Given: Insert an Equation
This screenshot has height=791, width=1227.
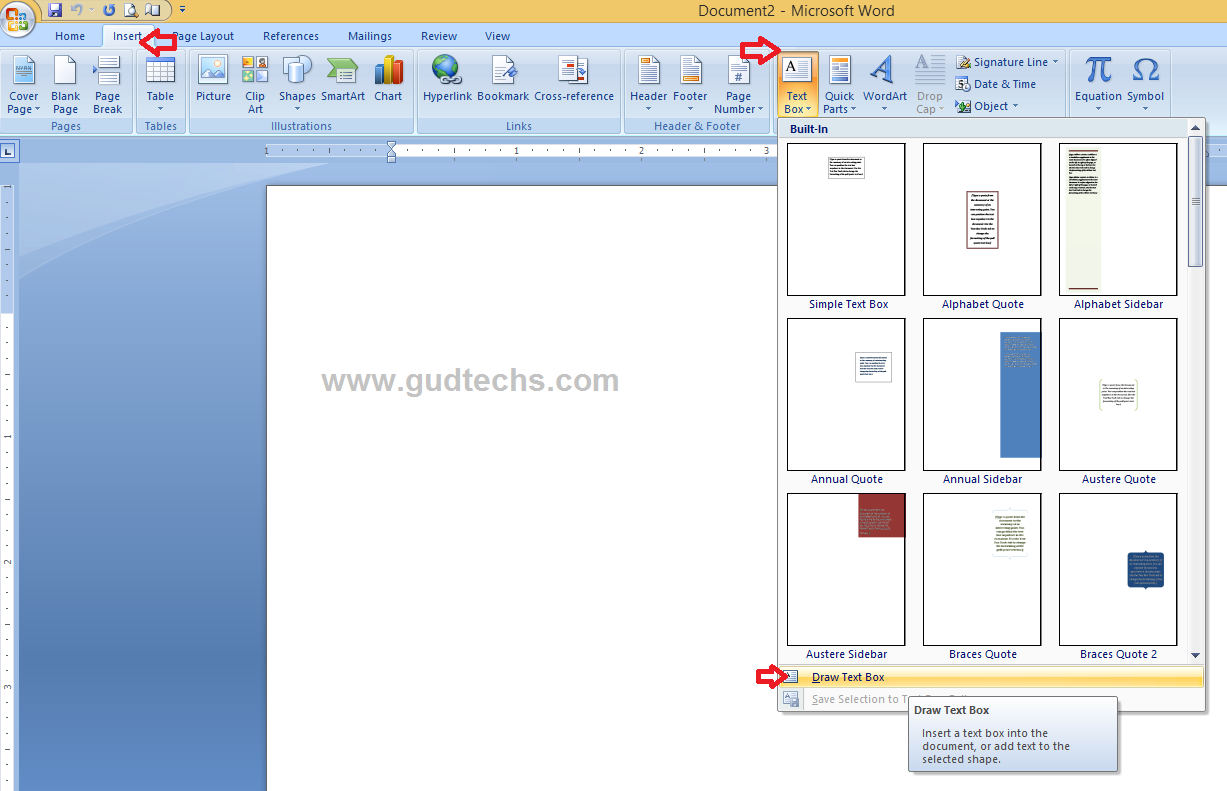Looking at the screenshot, I should [x=1098, y=85].
